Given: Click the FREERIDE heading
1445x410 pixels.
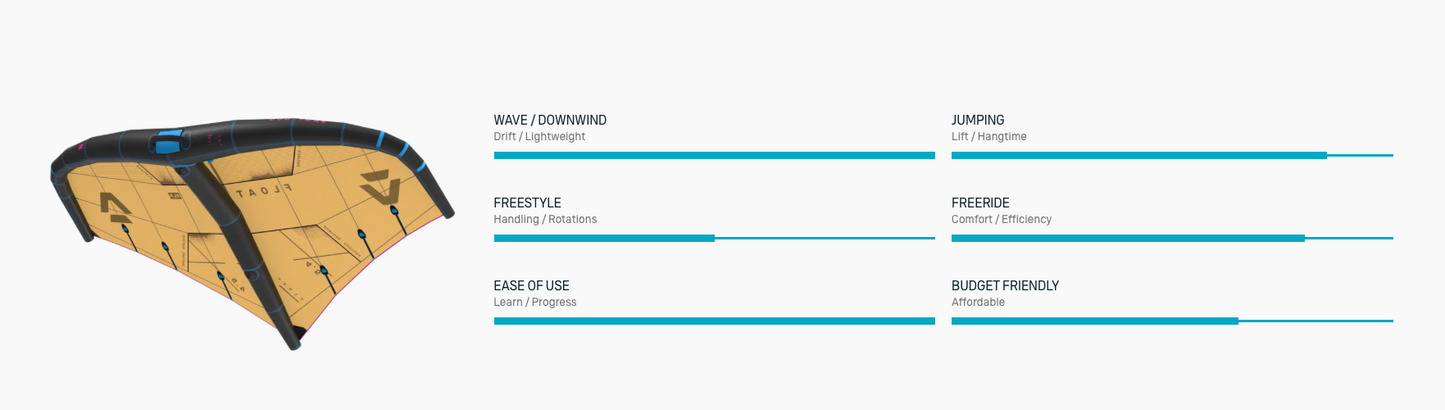Looking at the screenshot, I should pyautogui.click(x=980, y=203).
